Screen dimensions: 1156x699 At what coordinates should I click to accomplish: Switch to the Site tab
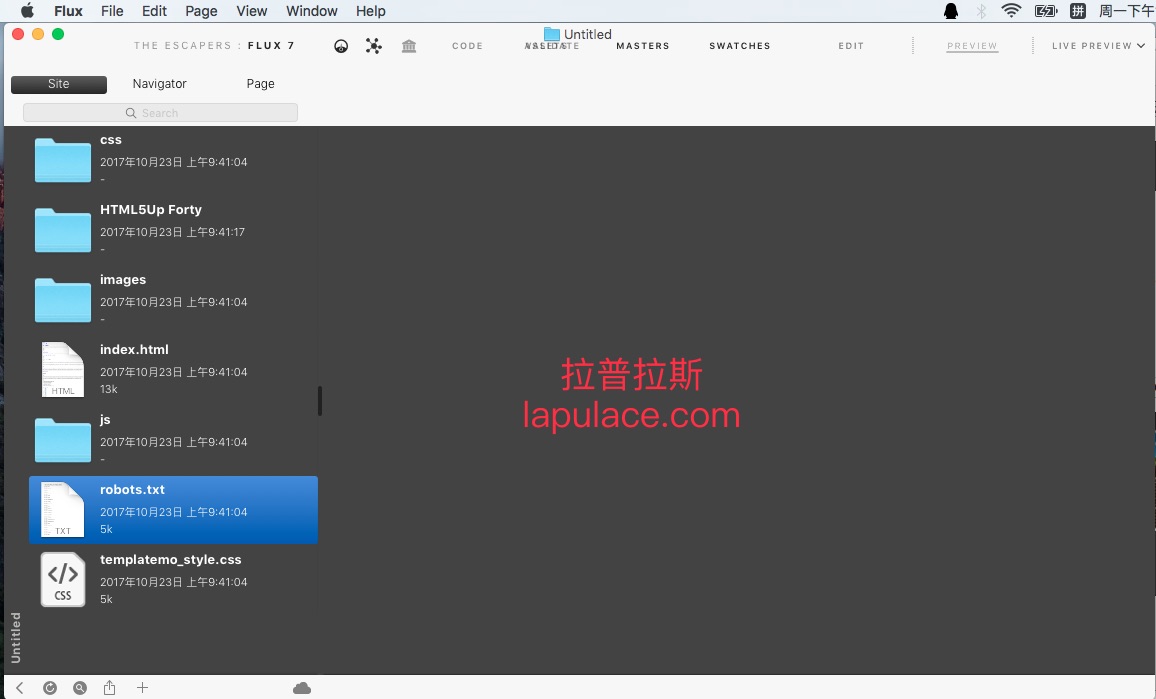coord(59,84)
